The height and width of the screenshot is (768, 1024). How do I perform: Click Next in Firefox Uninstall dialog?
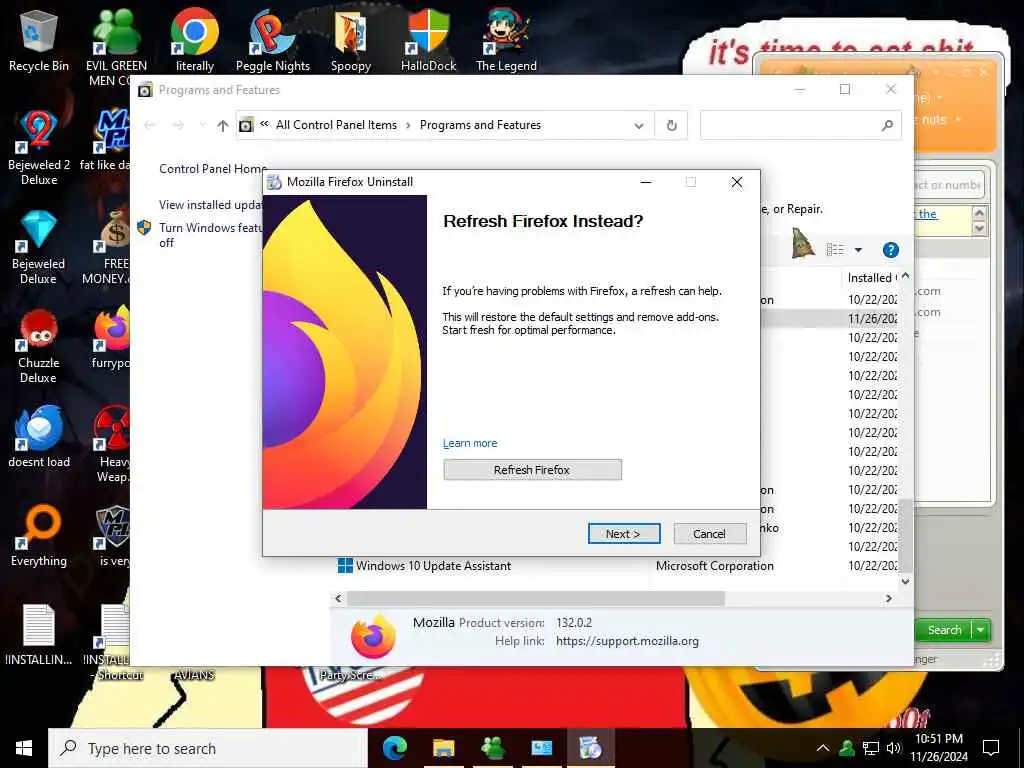pyautogui.click(x=624, y=534)
